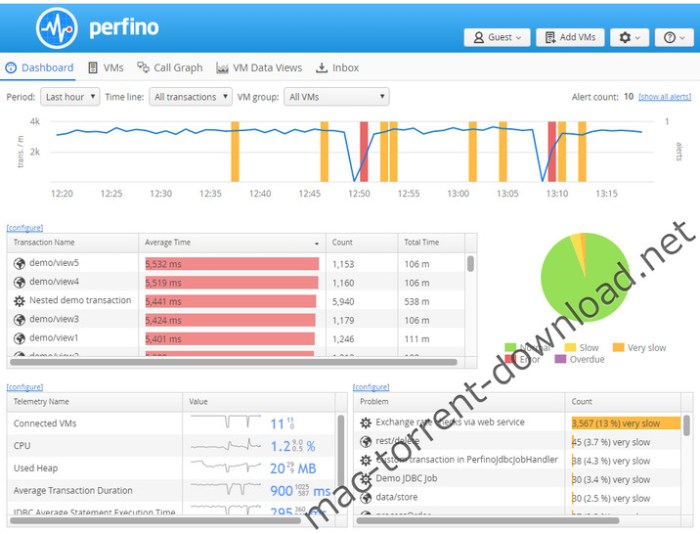700x534 pixels.
Task: Click the globe icon for rest/delete
Action: [x=366, y=442]
